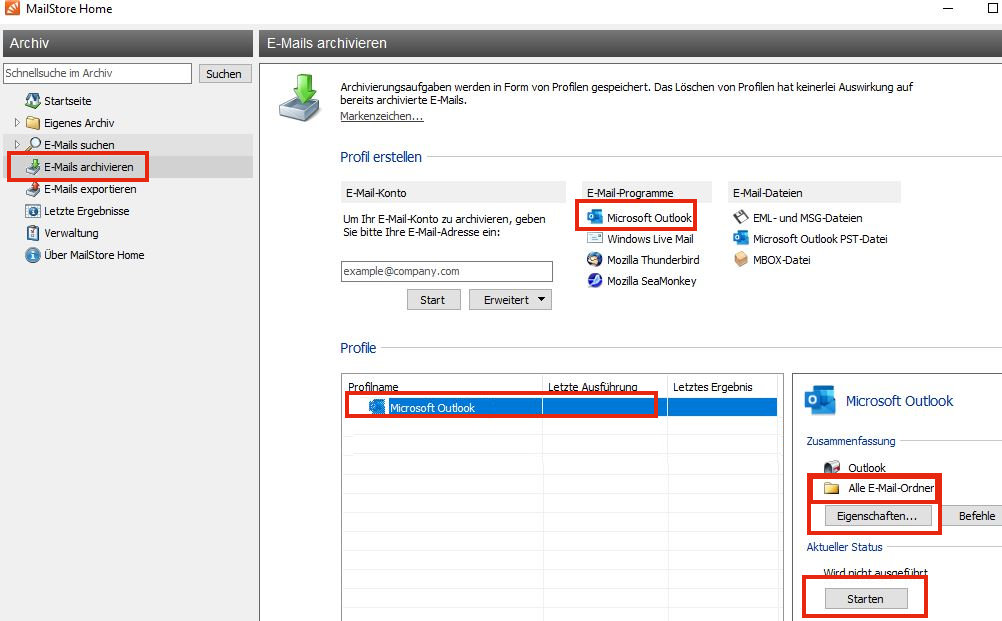The image size is (1002, 621).
Task: Maximize the MailStore Home window
Action: click(x=992, y=8)
